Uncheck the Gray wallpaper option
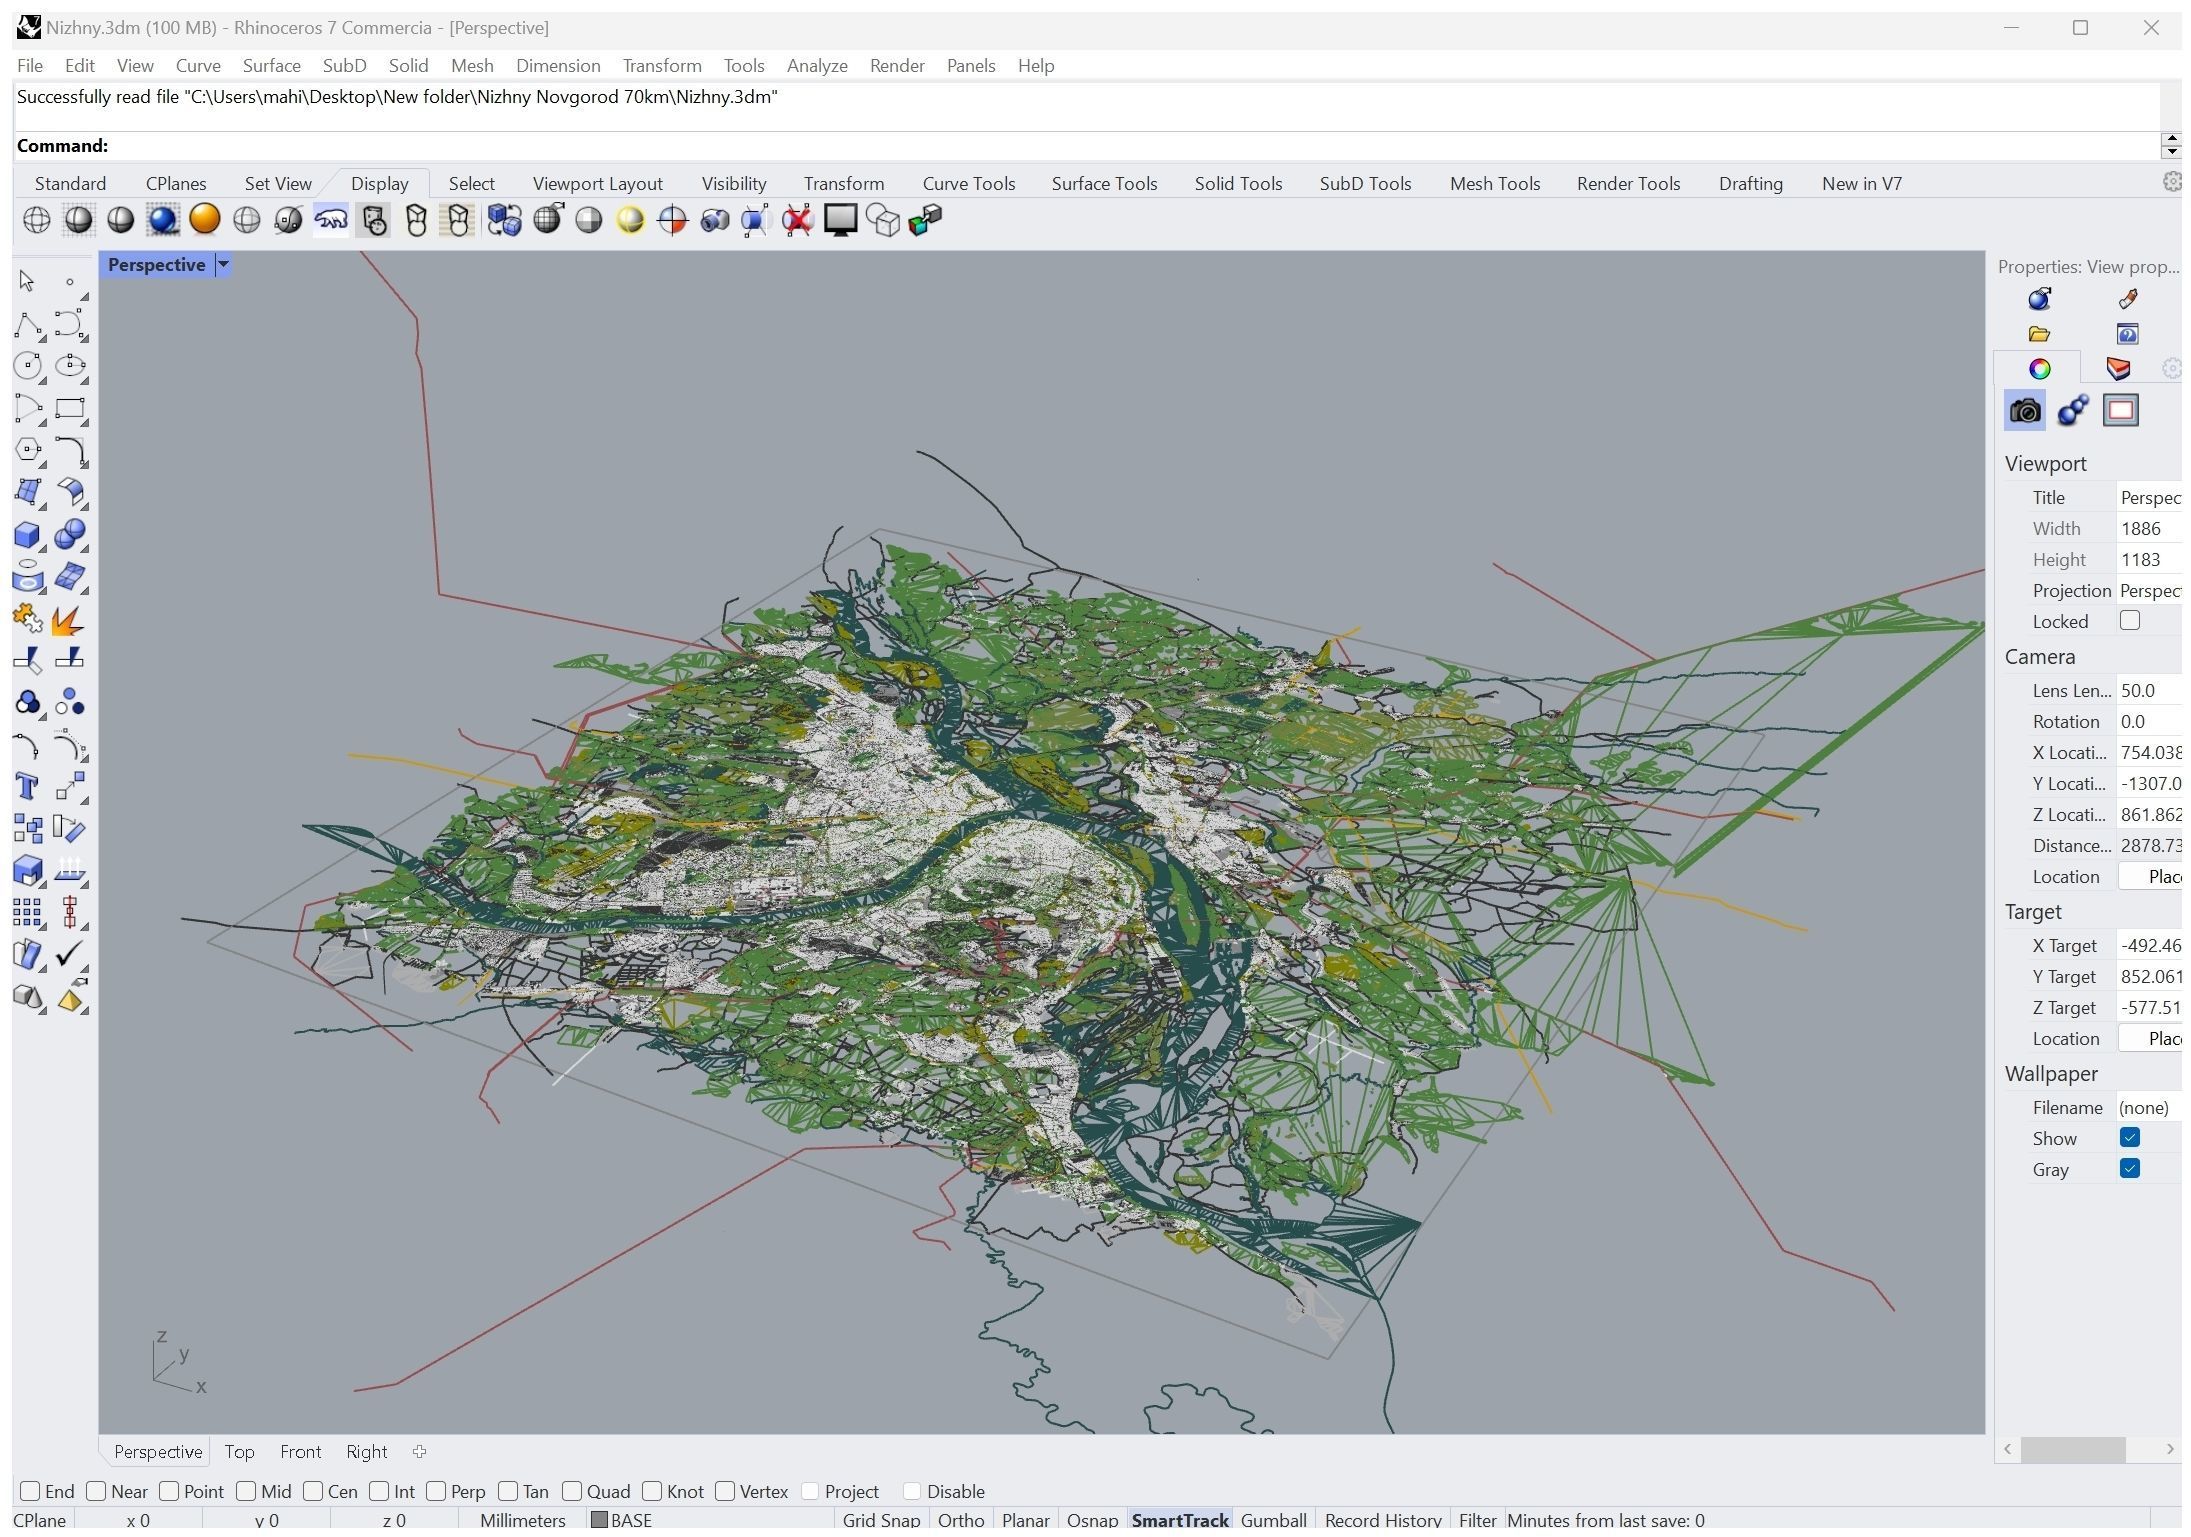Image resolution: width=2191 pixels, height=1537 pixels. coord(2130,1169)
